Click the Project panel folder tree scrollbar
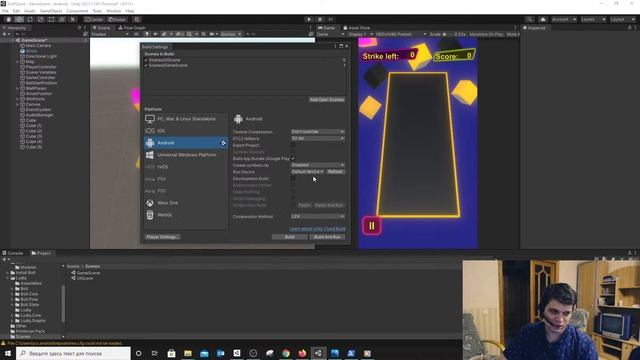Viewport: 640px width, 360px height. coord(63,303)
